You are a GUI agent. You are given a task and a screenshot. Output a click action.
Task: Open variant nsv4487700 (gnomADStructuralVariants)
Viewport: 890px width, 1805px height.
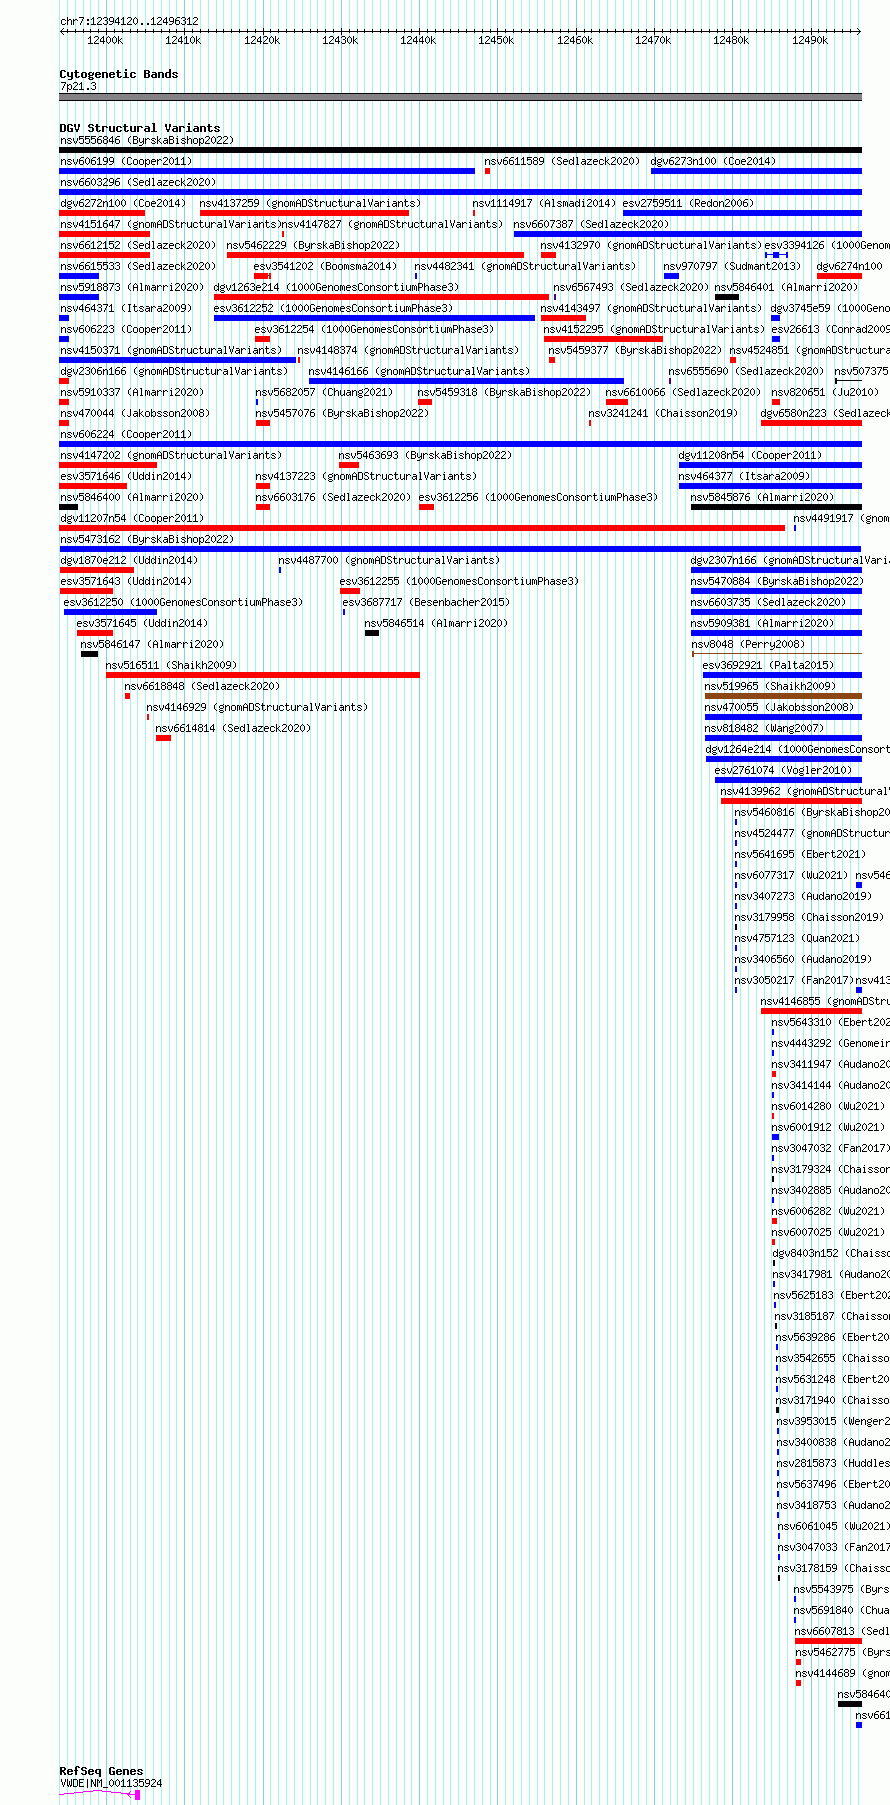[x=389, y=560]
